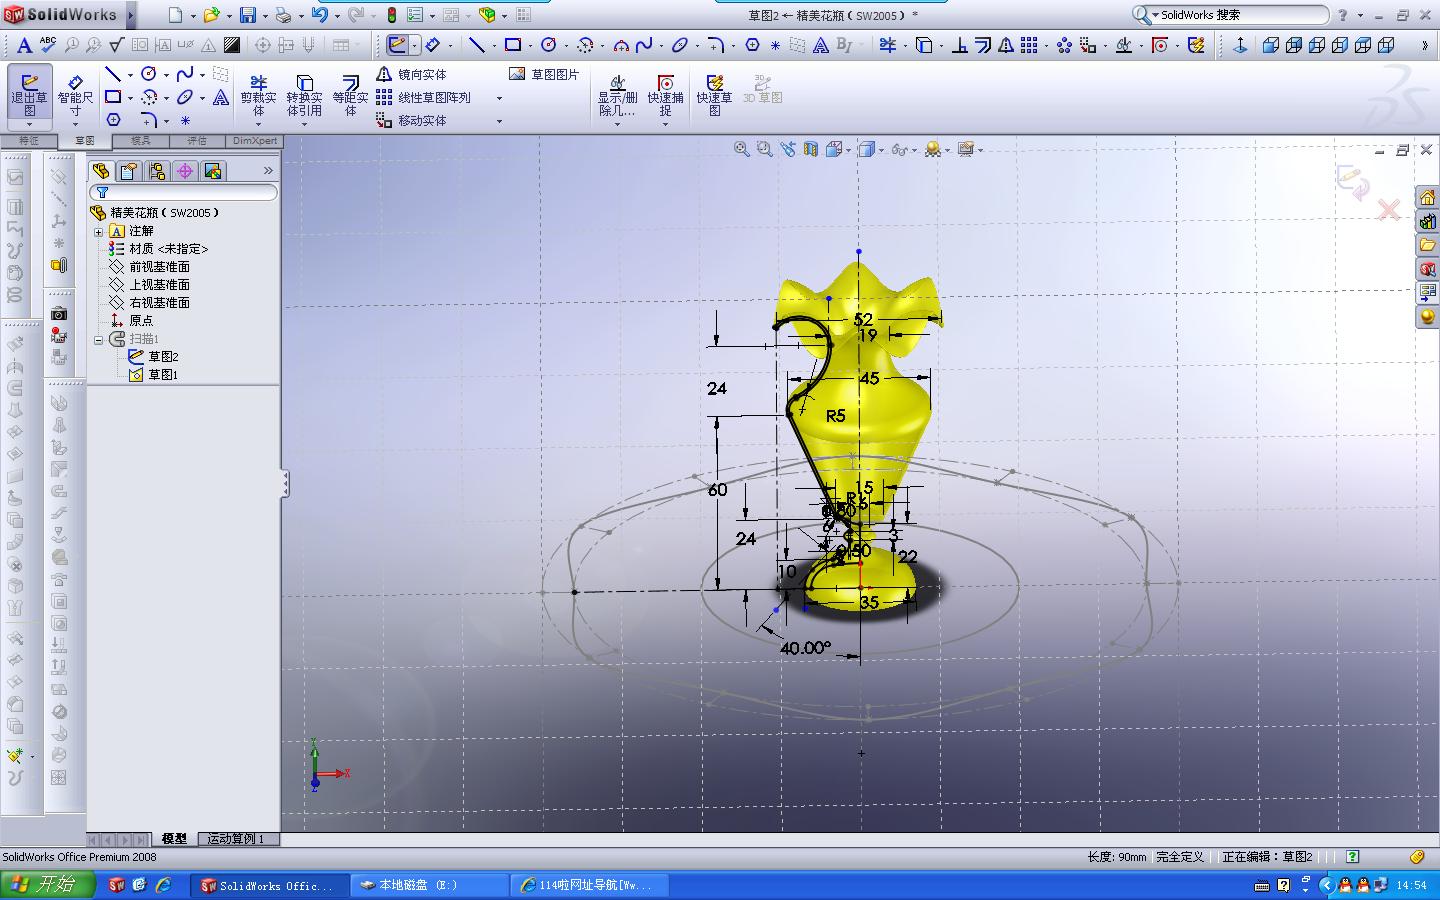This screenshot has width=1440, height=900.
Task: Select the 模型 (Model) bottom tab
Action: [174, 839]
